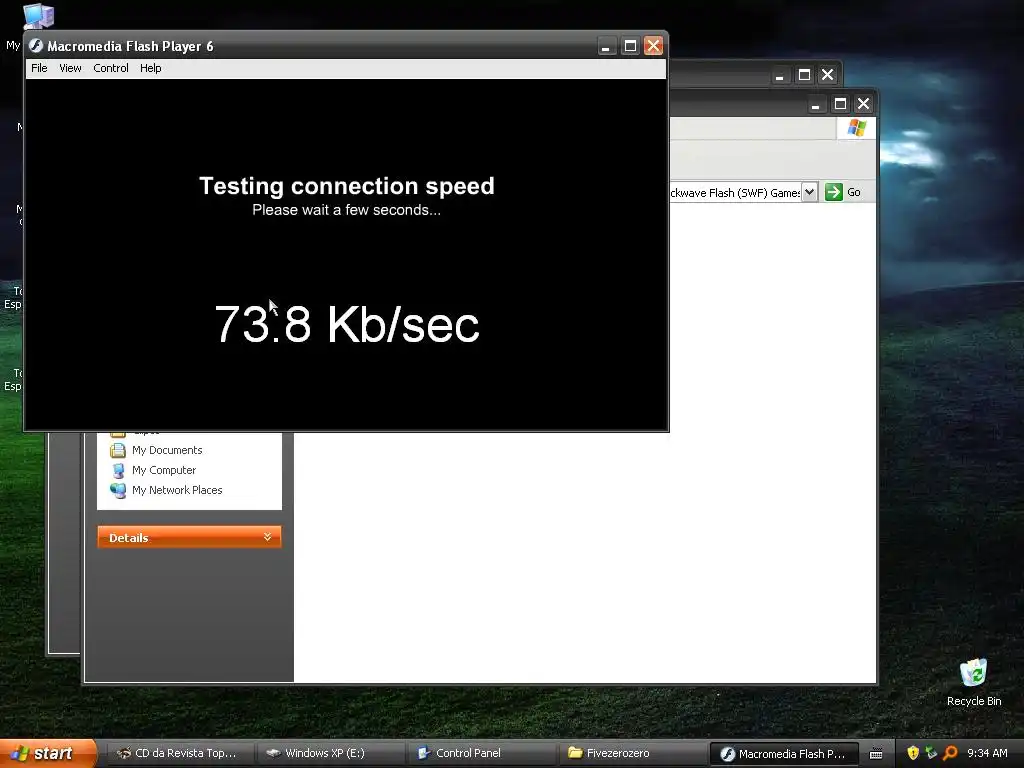Switch to Control Panel taskbar item
The image size is (1024, 768).
point(480,754)
